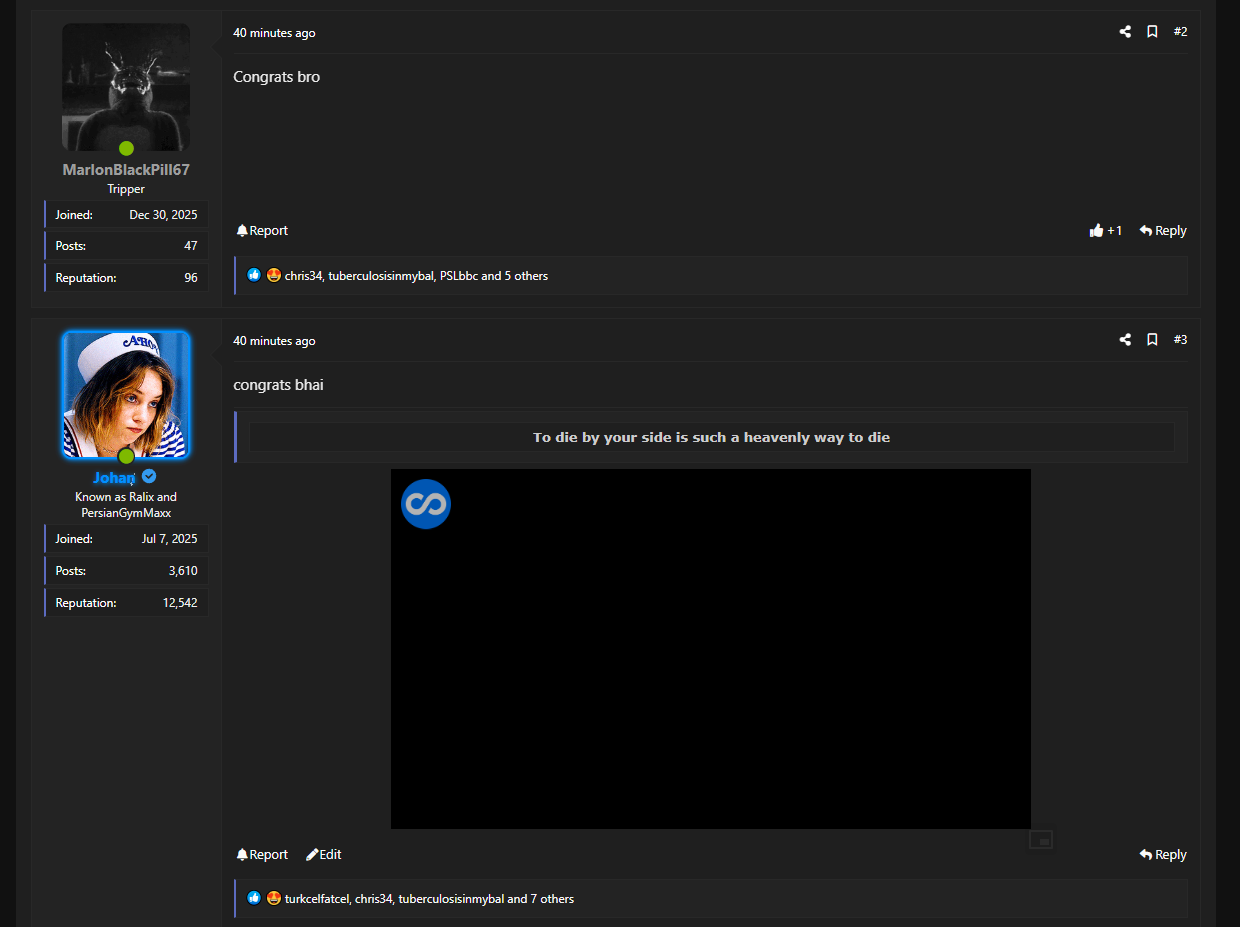The height and width of the screenshot is (927, 1240).
Task: Click share icon on post #2
Action: (1125, 32)
